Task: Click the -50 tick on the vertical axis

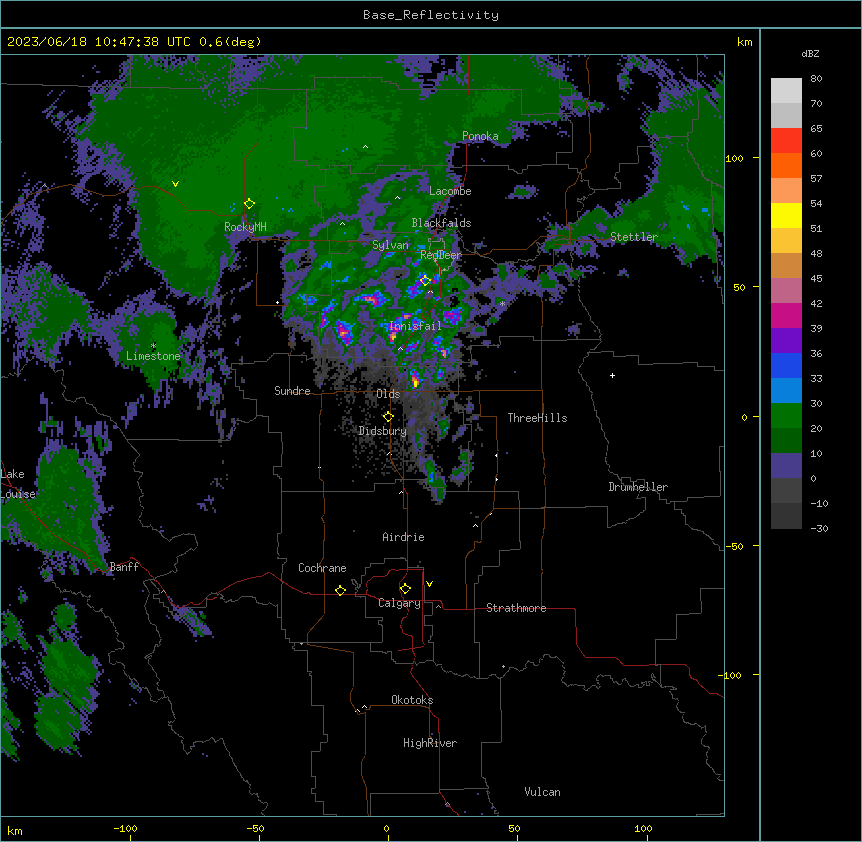Action: (734, 546)
